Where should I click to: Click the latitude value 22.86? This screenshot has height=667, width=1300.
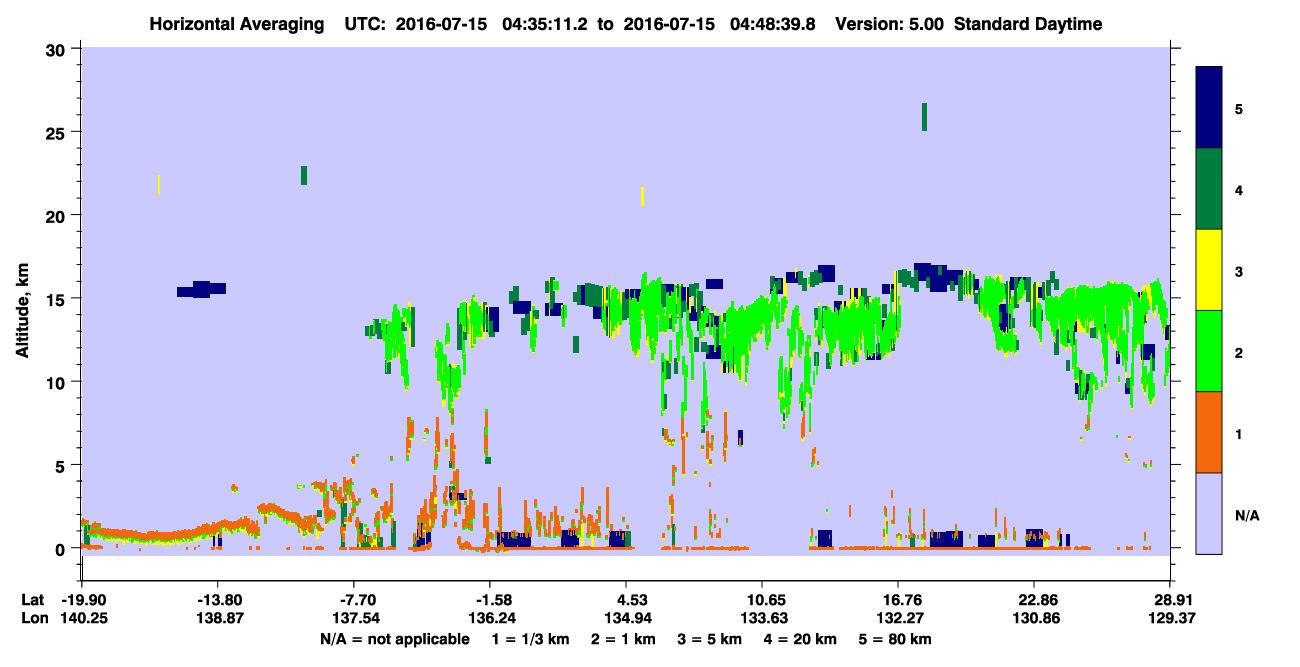(1033, 600)
